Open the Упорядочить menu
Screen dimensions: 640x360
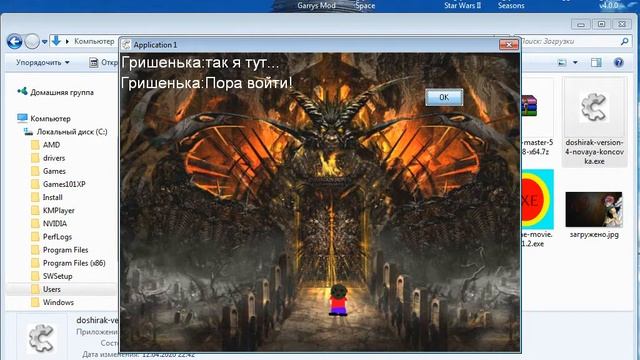42,62
